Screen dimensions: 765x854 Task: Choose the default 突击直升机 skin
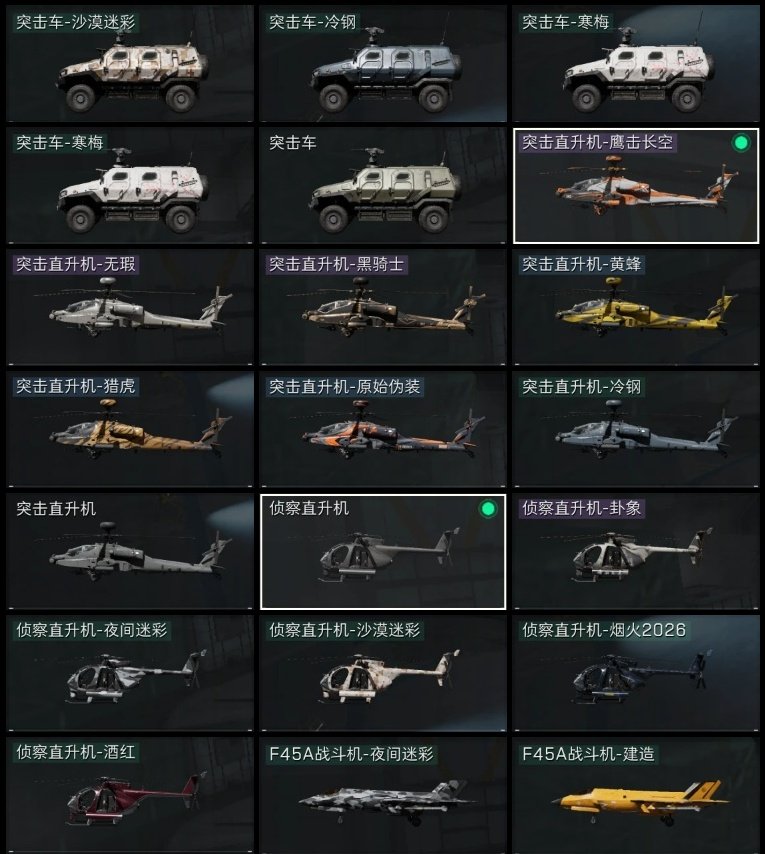[130, 551]
